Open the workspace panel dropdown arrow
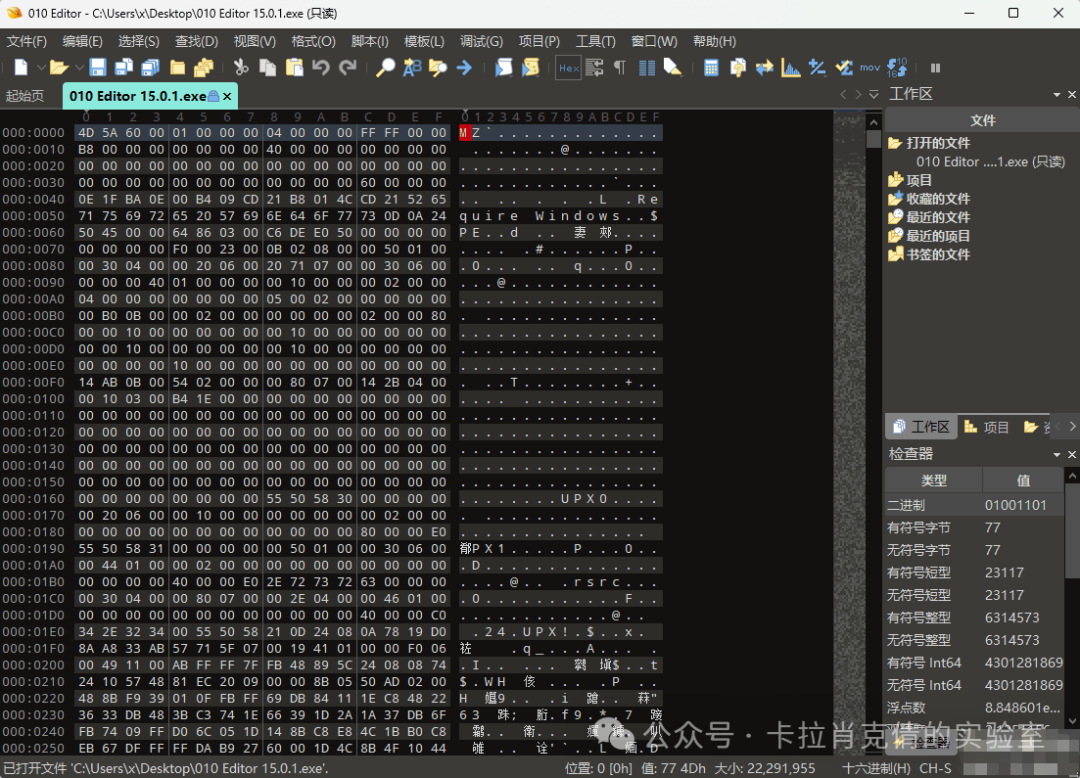This screenshot has width=1080, height=778. tap(1055, 93)
